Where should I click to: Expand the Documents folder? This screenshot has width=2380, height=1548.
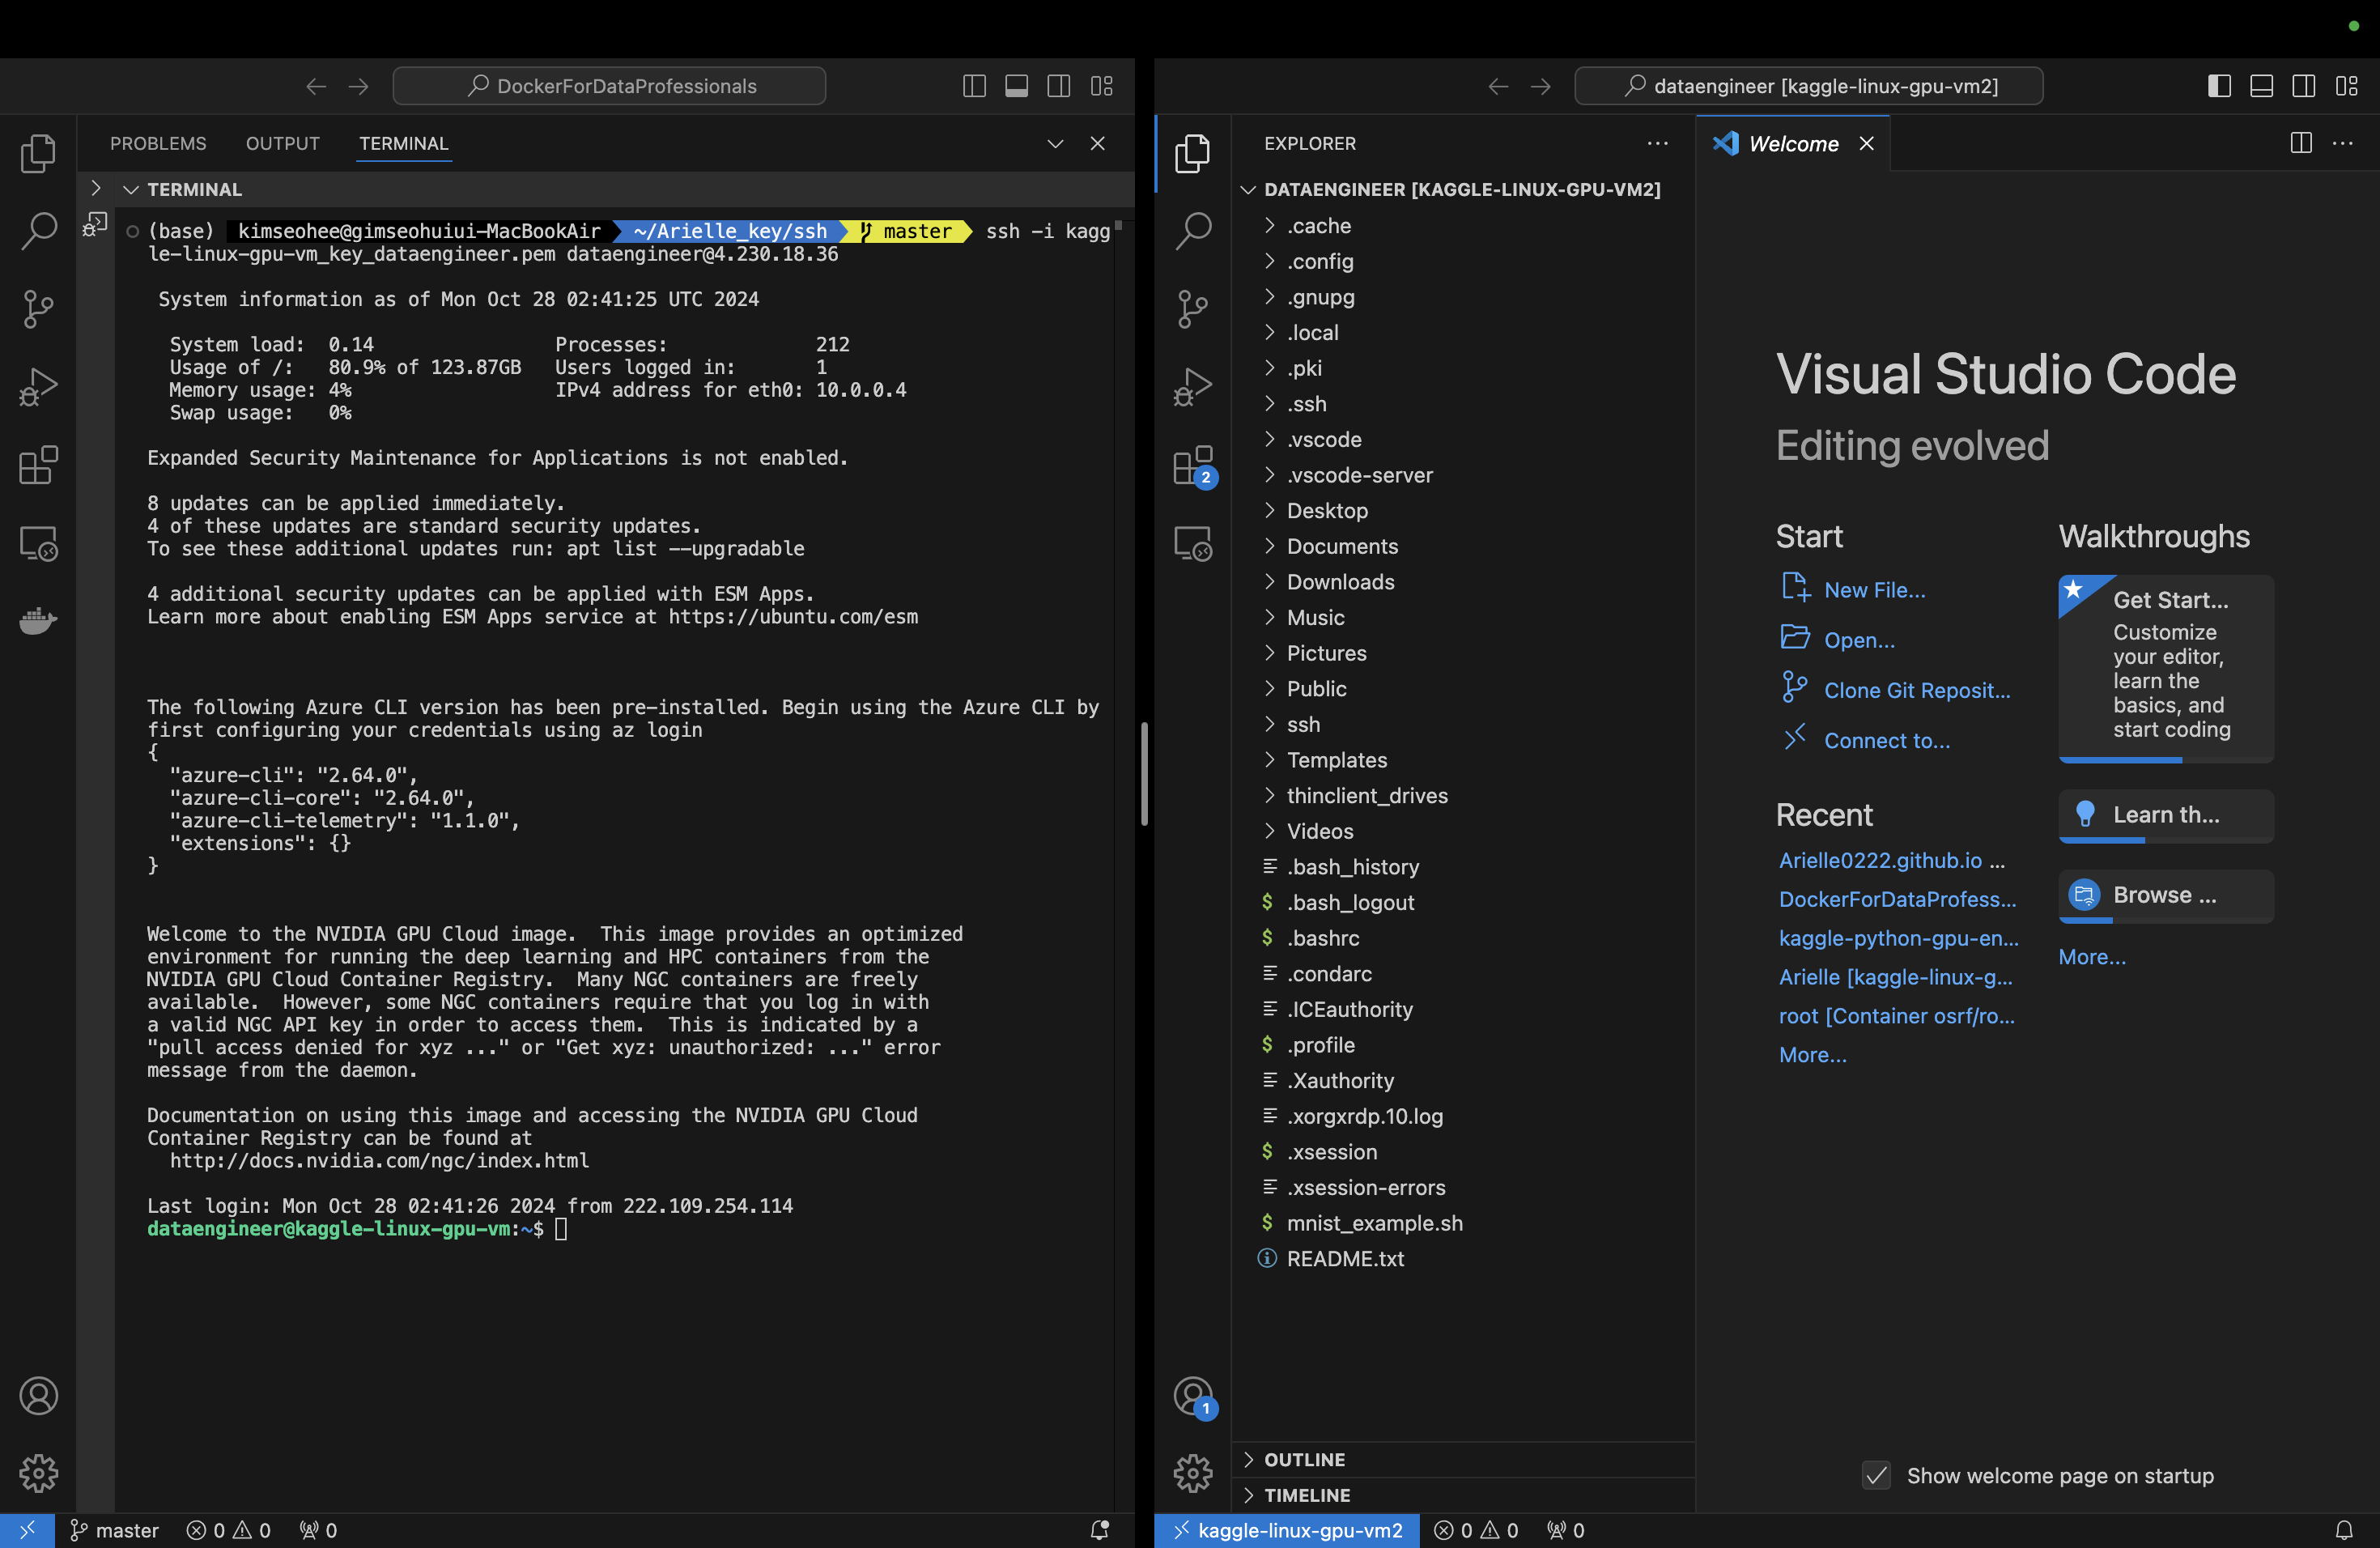point(1463,546)
